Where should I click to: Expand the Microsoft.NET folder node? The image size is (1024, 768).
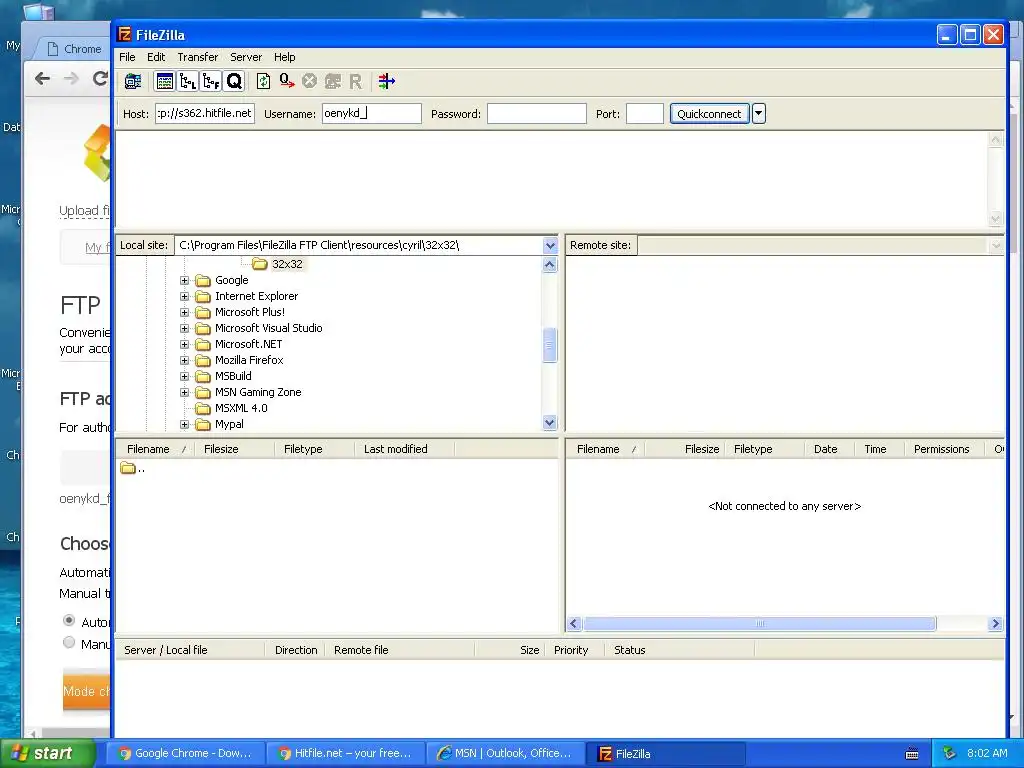pyautogui.click(x=185, y=344)
